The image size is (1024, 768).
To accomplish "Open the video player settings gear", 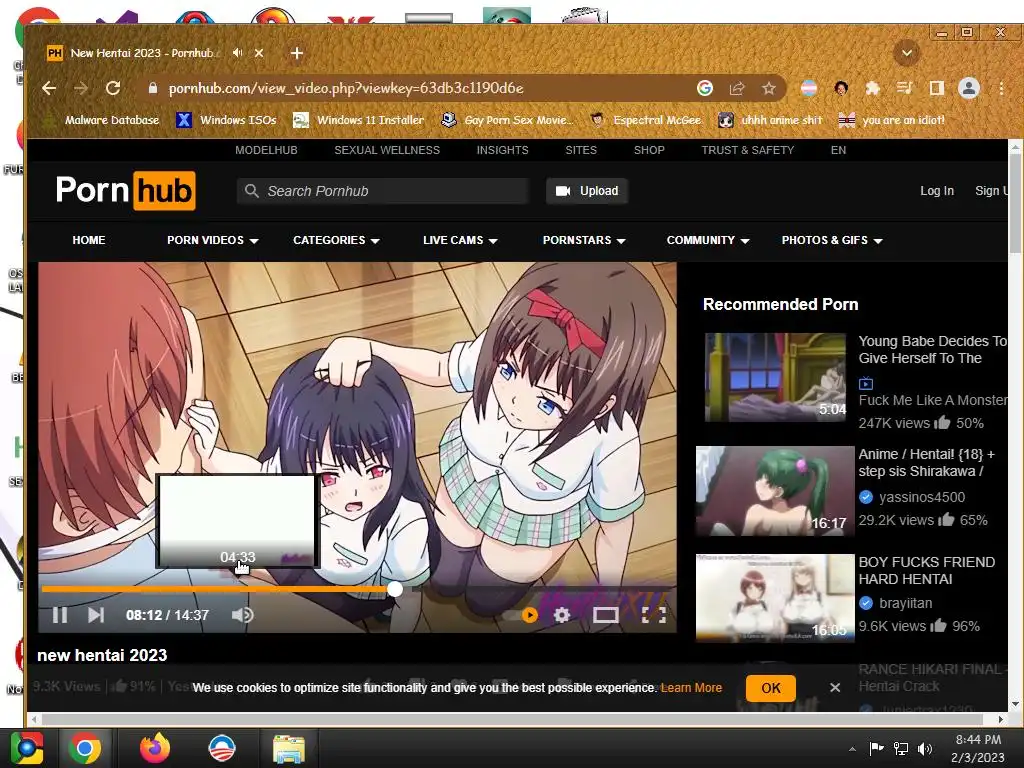I will coord(562,615).
